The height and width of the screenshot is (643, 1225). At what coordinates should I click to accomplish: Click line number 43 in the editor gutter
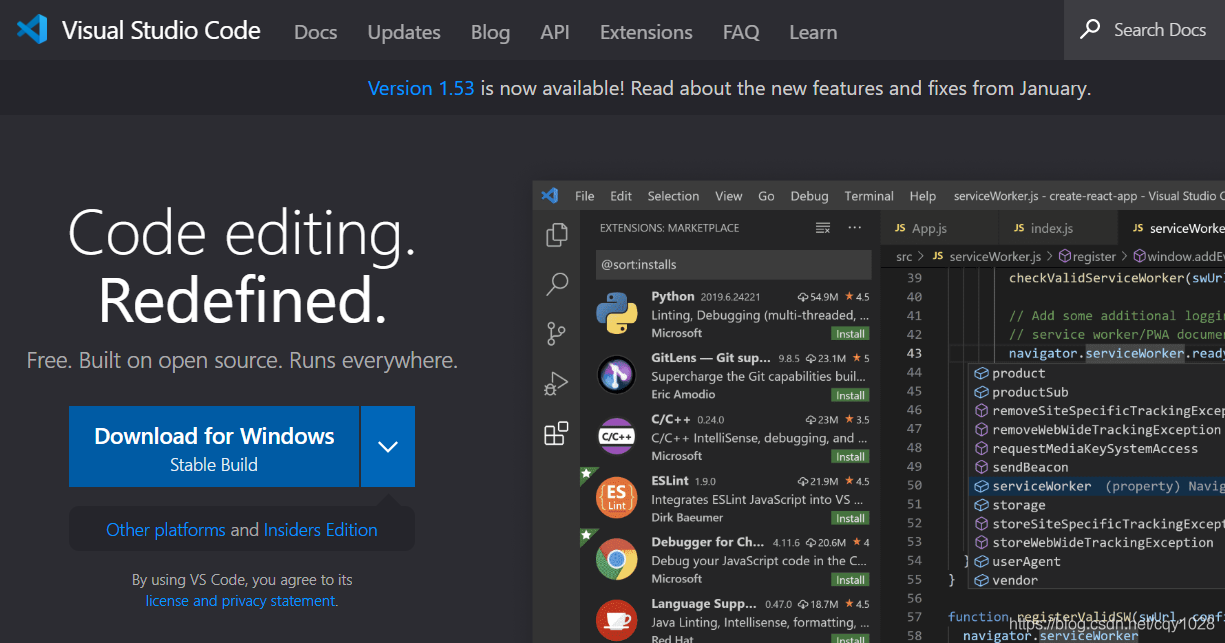click(x=914, y=354)
